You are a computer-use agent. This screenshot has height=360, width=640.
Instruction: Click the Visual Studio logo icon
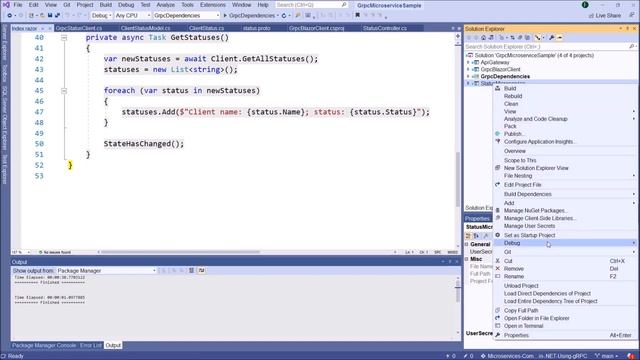click(x=6, y=5)
